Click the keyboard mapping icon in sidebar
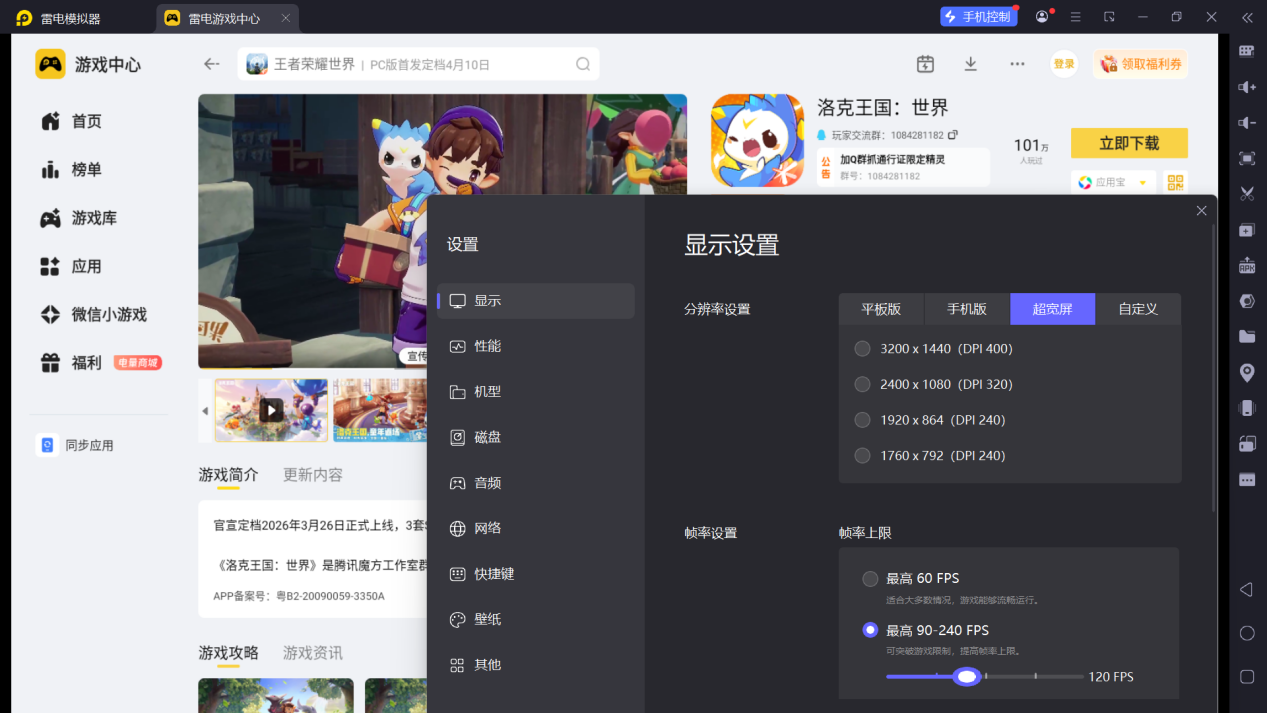Viewport: 1267px width, 713px height. 1247,51
